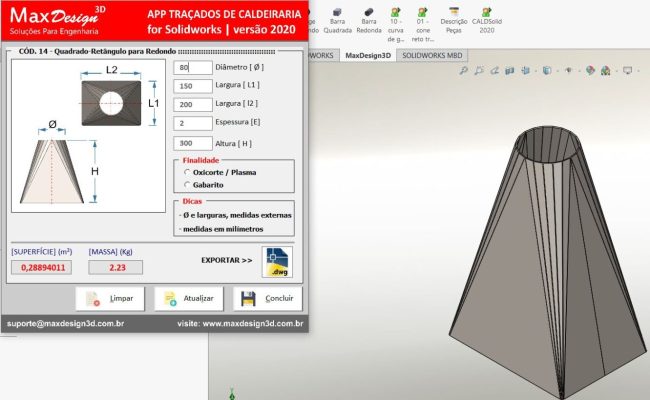Click the Barra Redonda toolbar icon

pyautogui.click(x=369, y=21)
